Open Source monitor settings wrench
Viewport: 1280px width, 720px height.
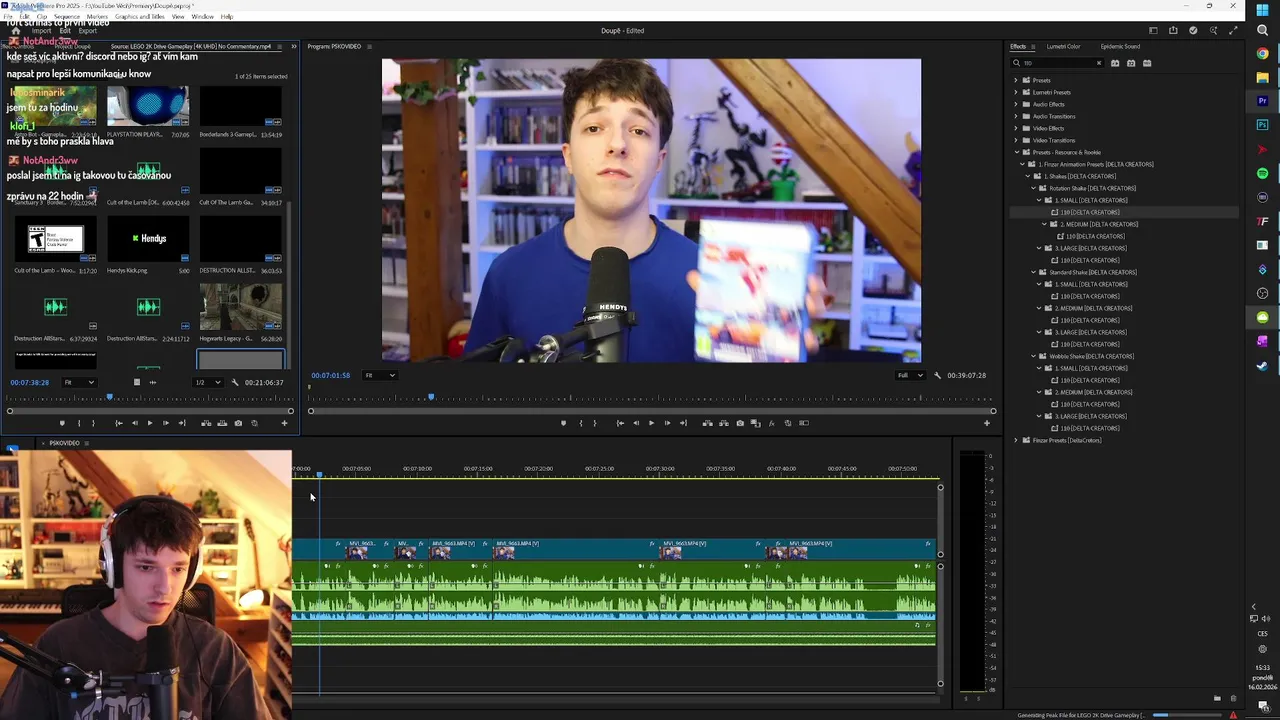coord(235,382)
